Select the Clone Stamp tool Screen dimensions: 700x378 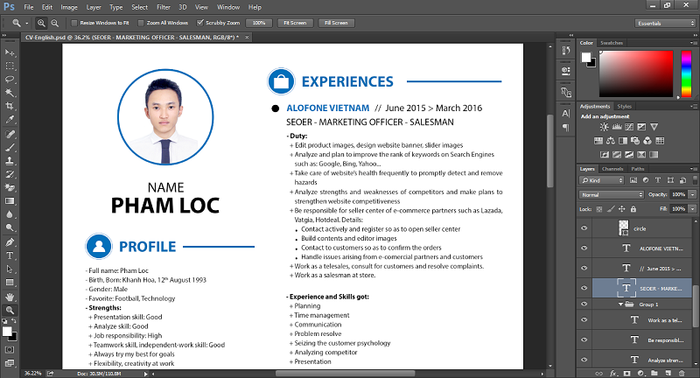pos(10,161)
